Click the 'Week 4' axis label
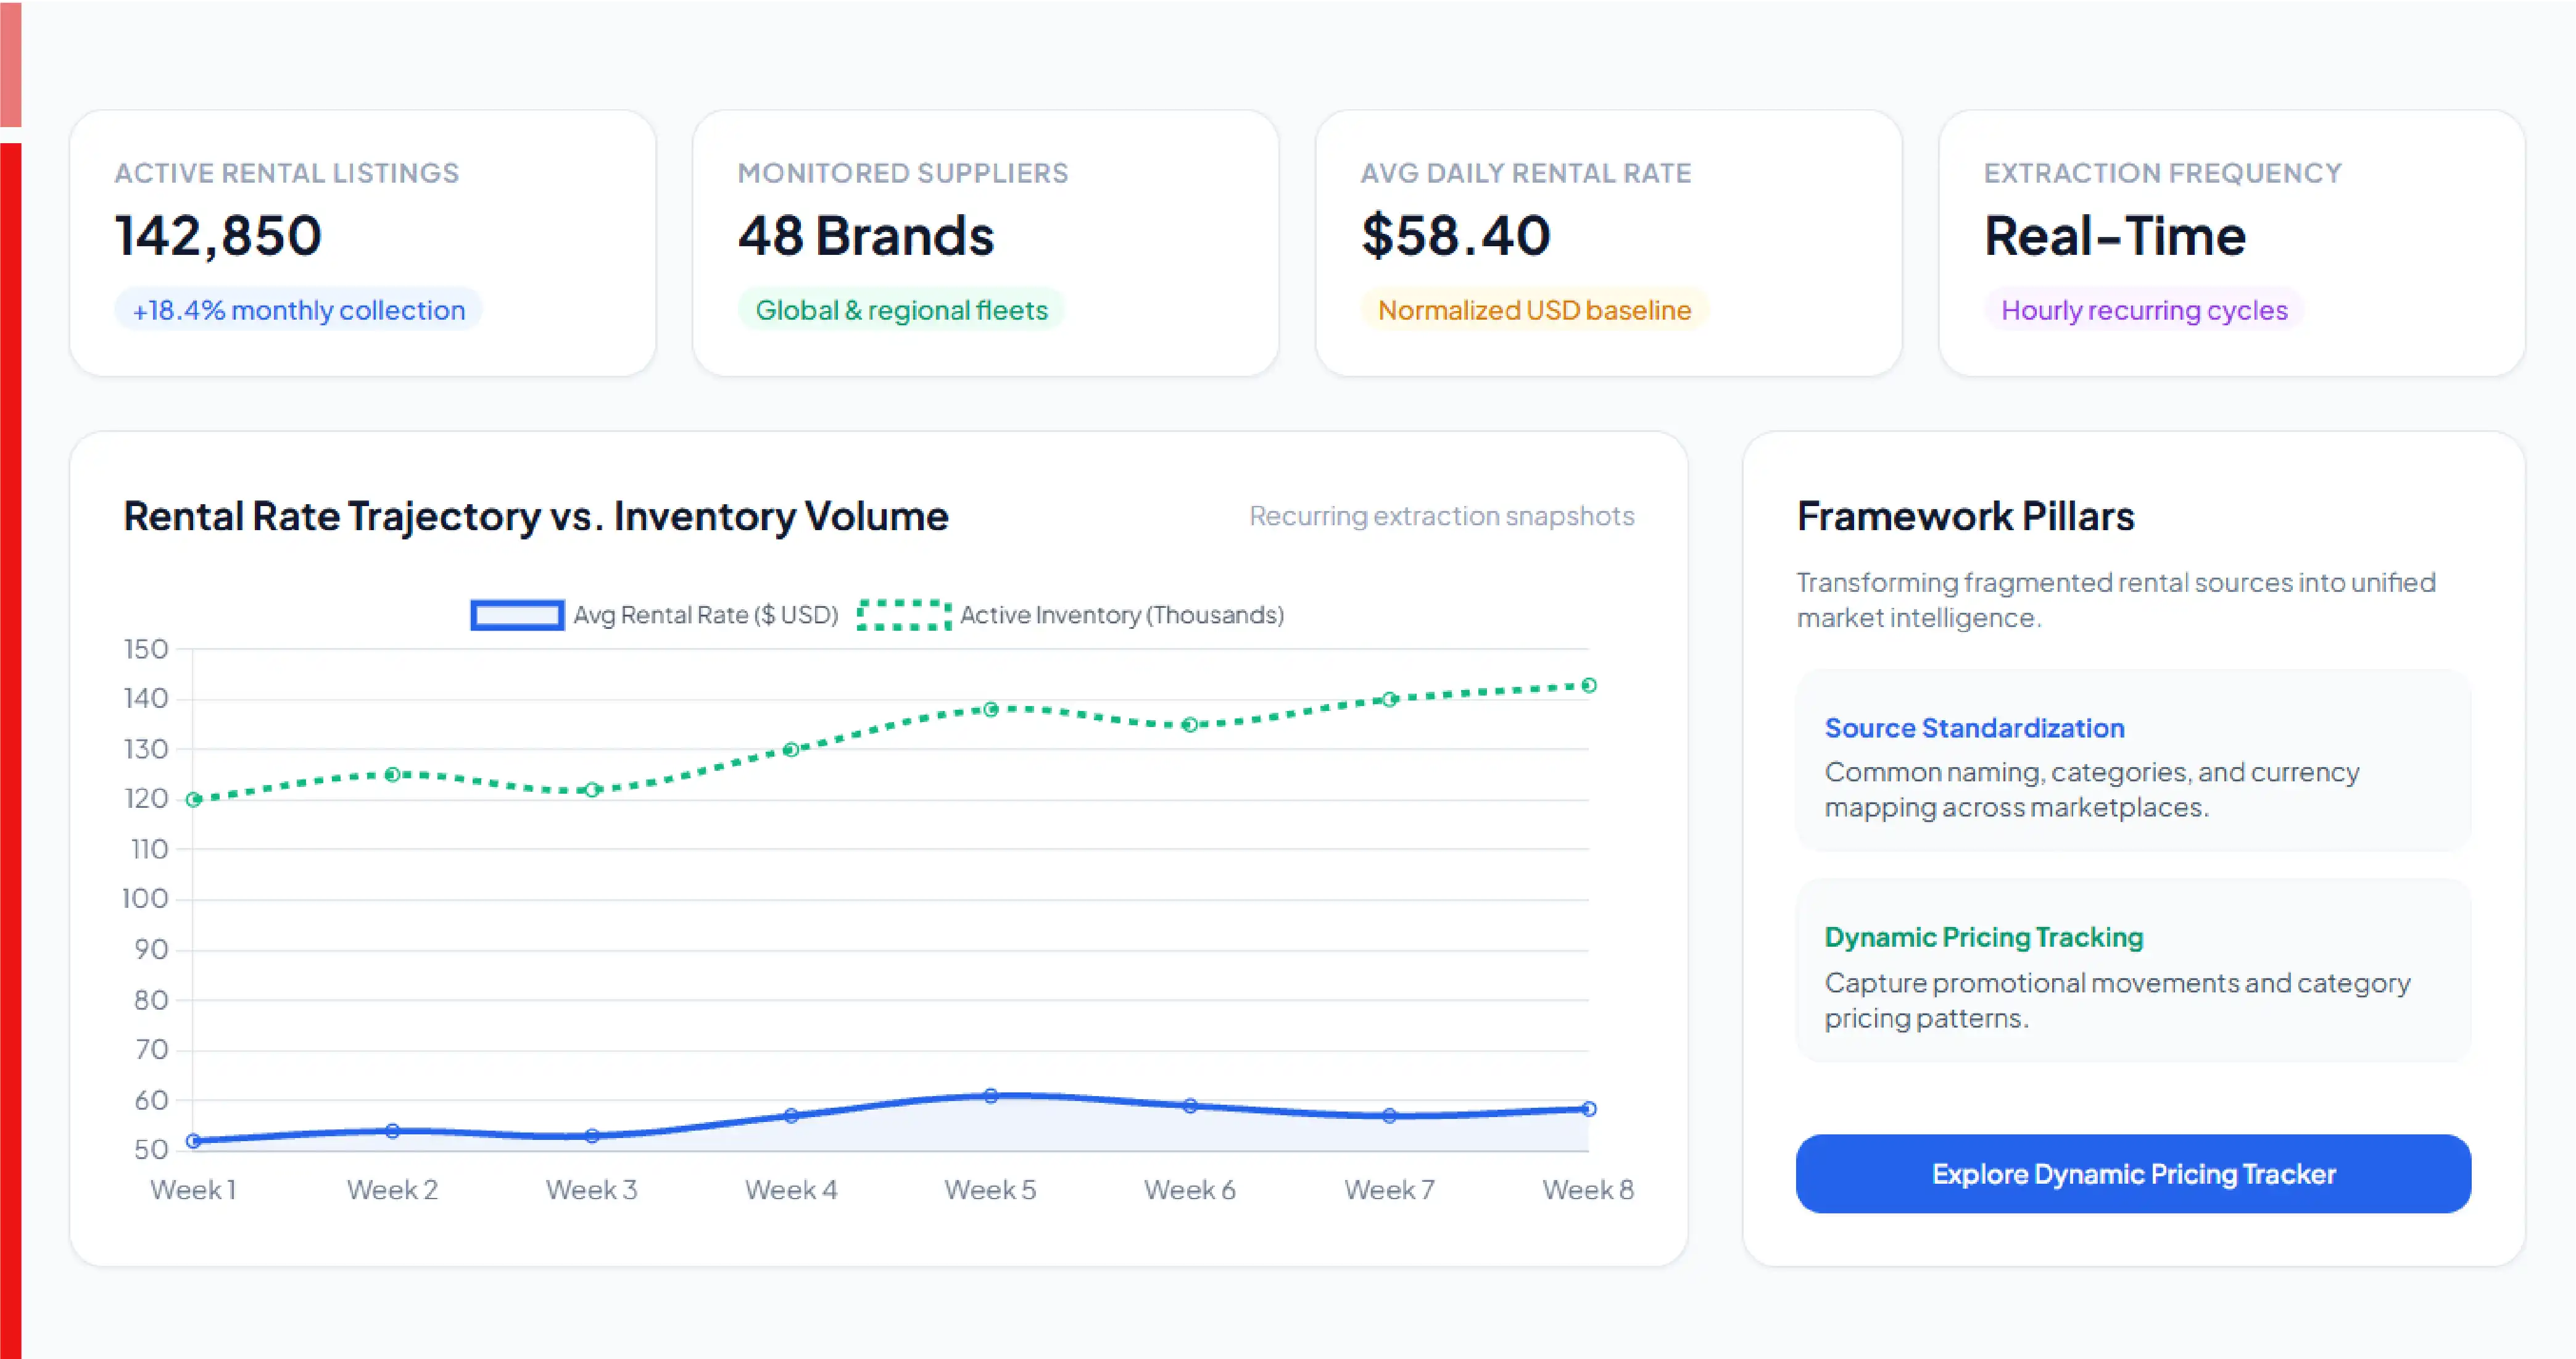The width and height of the screenshot is (2576, 1359). coord(790,1190)
